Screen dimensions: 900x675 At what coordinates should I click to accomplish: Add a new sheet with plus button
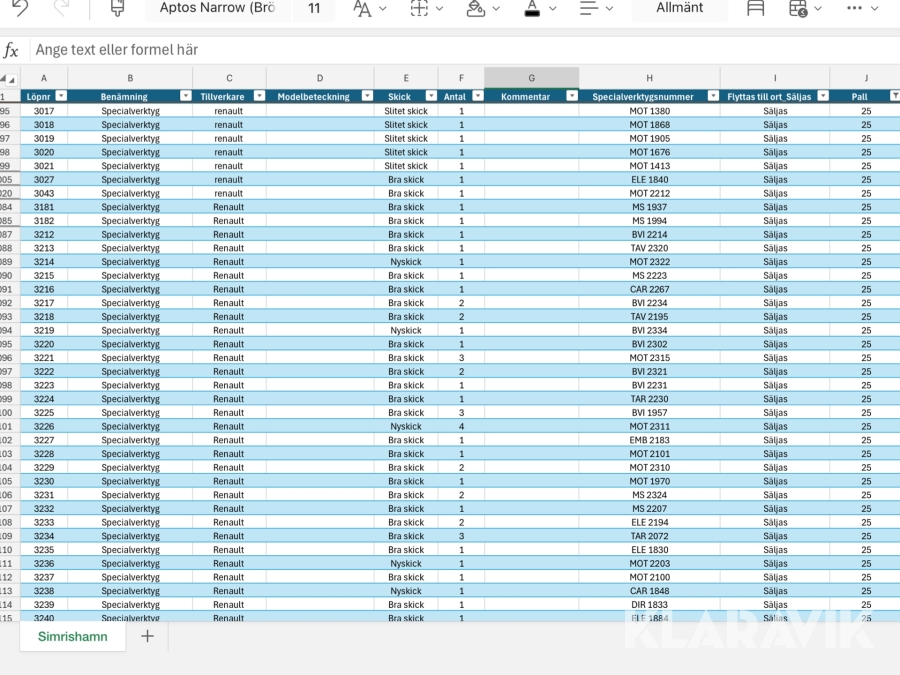[147, 636]
